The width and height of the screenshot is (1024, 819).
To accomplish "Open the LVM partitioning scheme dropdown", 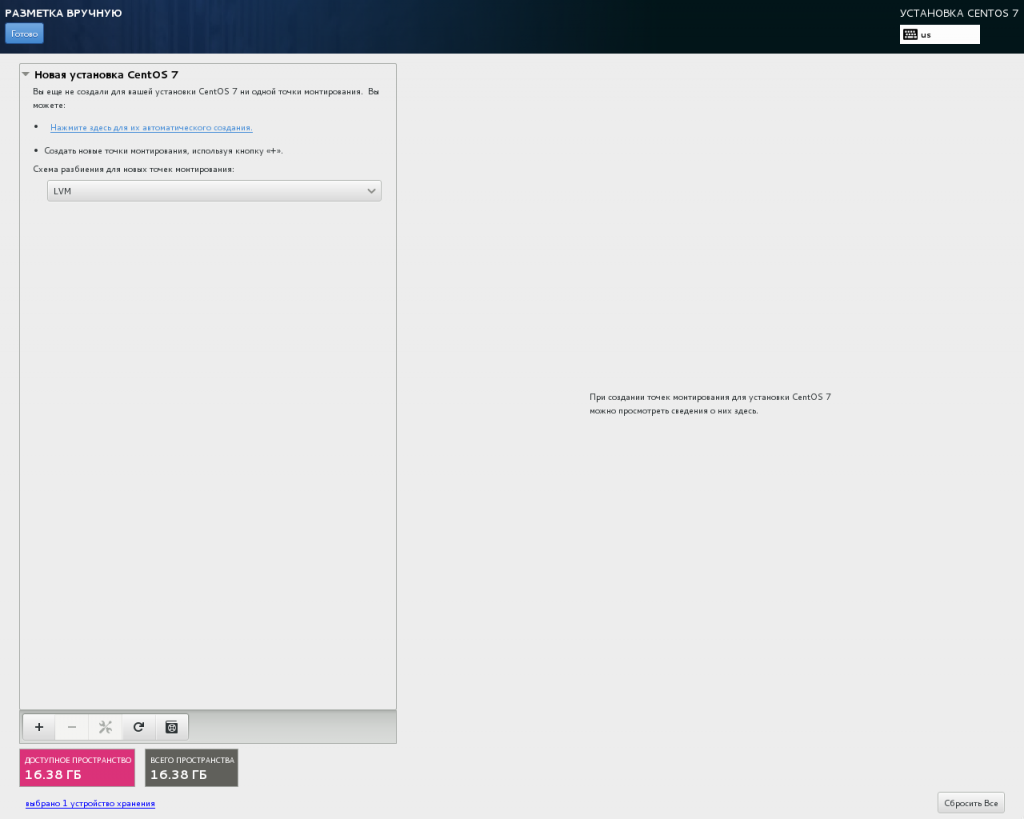I will (214, 191).
